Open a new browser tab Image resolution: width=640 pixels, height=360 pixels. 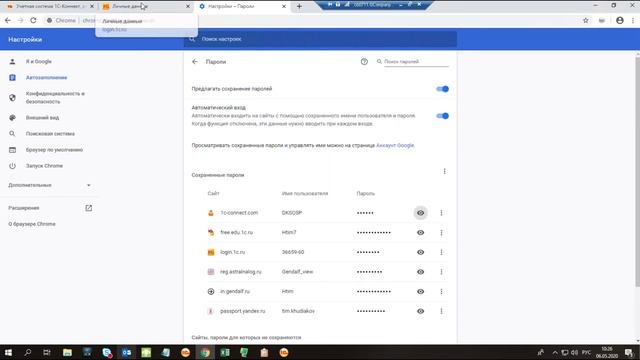(299, 6)
